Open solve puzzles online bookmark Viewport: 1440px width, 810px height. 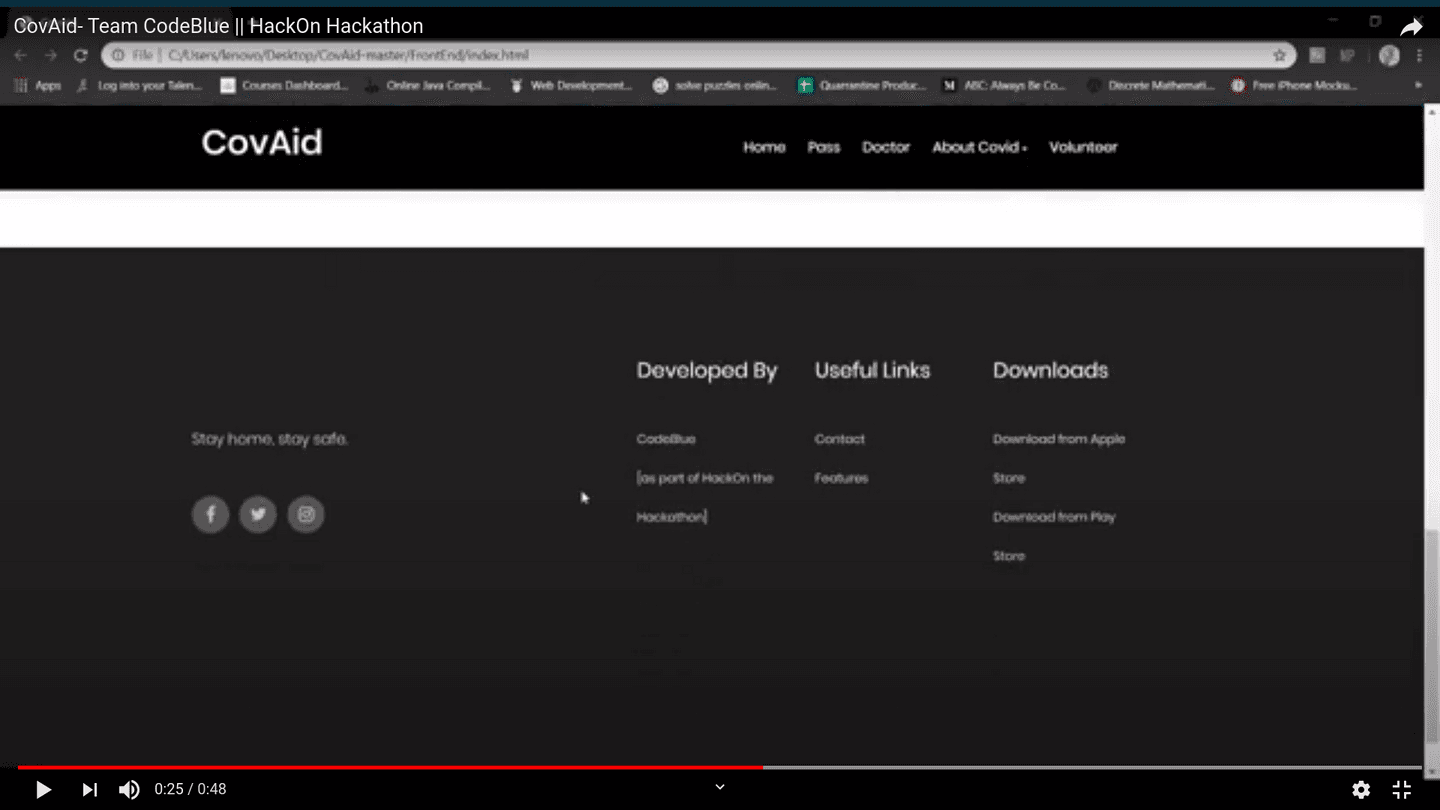[x=715, y=86]
